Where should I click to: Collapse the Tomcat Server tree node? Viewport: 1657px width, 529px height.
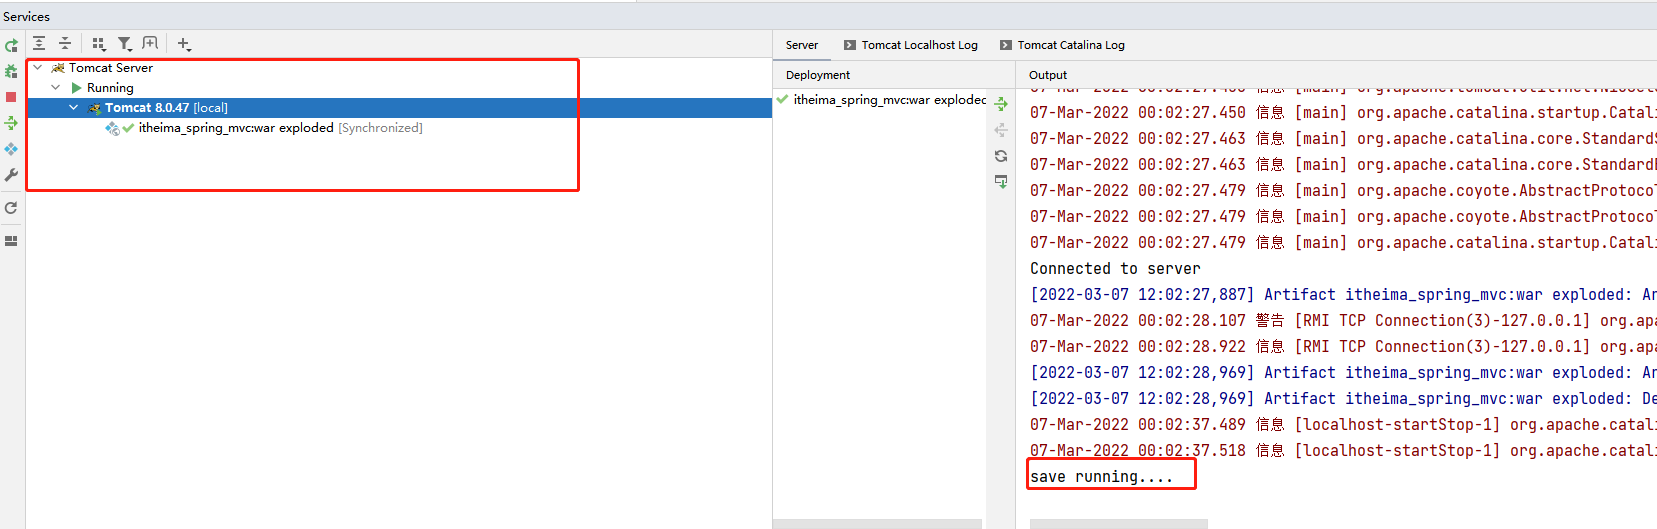pyautogui.click(x=38, y=68)
